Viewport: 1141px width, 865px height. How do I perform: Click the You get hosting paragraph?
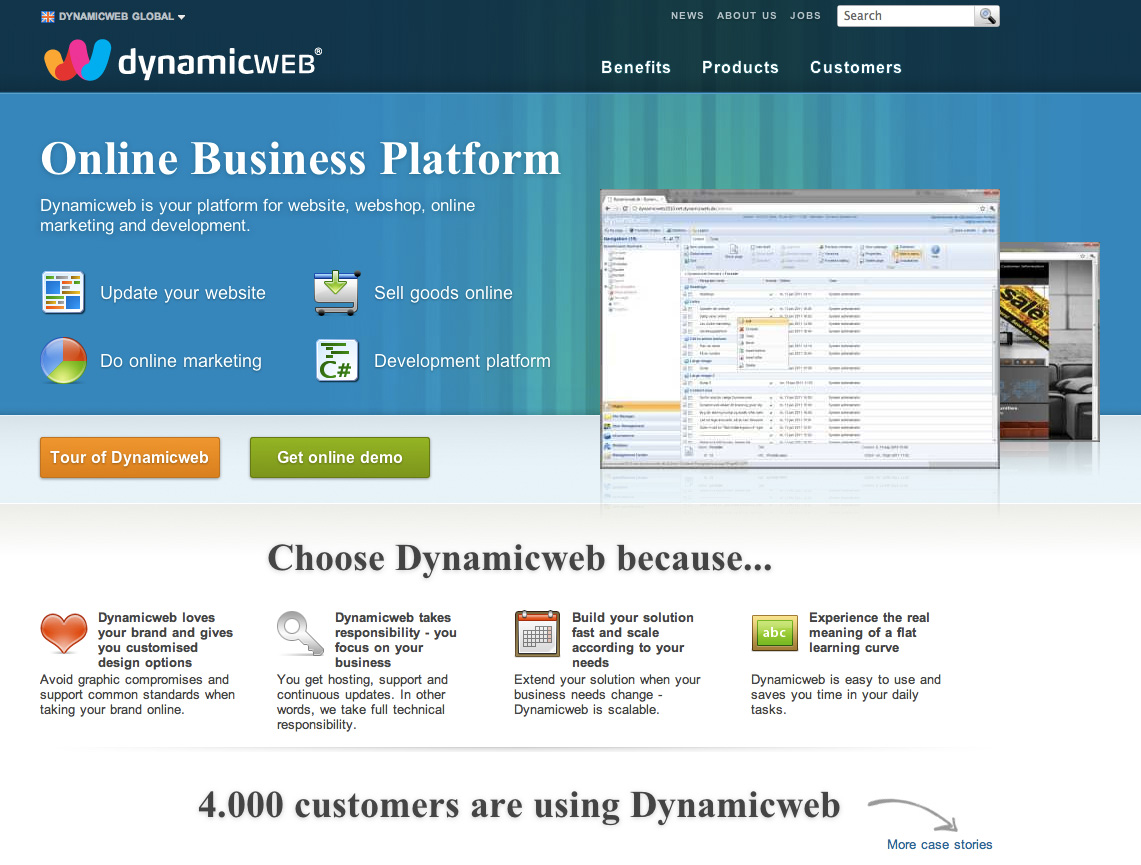click(x=362, y=702)
